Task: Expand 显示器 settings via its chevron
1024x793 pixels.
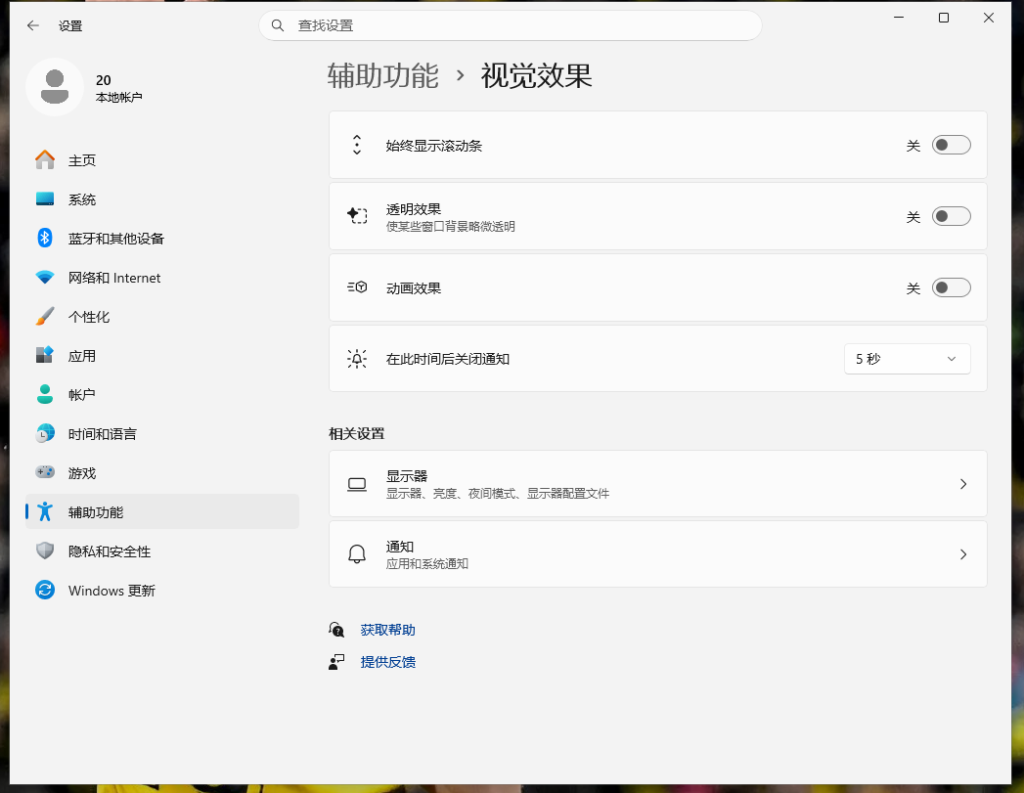Action: click(x=963, y=484)
